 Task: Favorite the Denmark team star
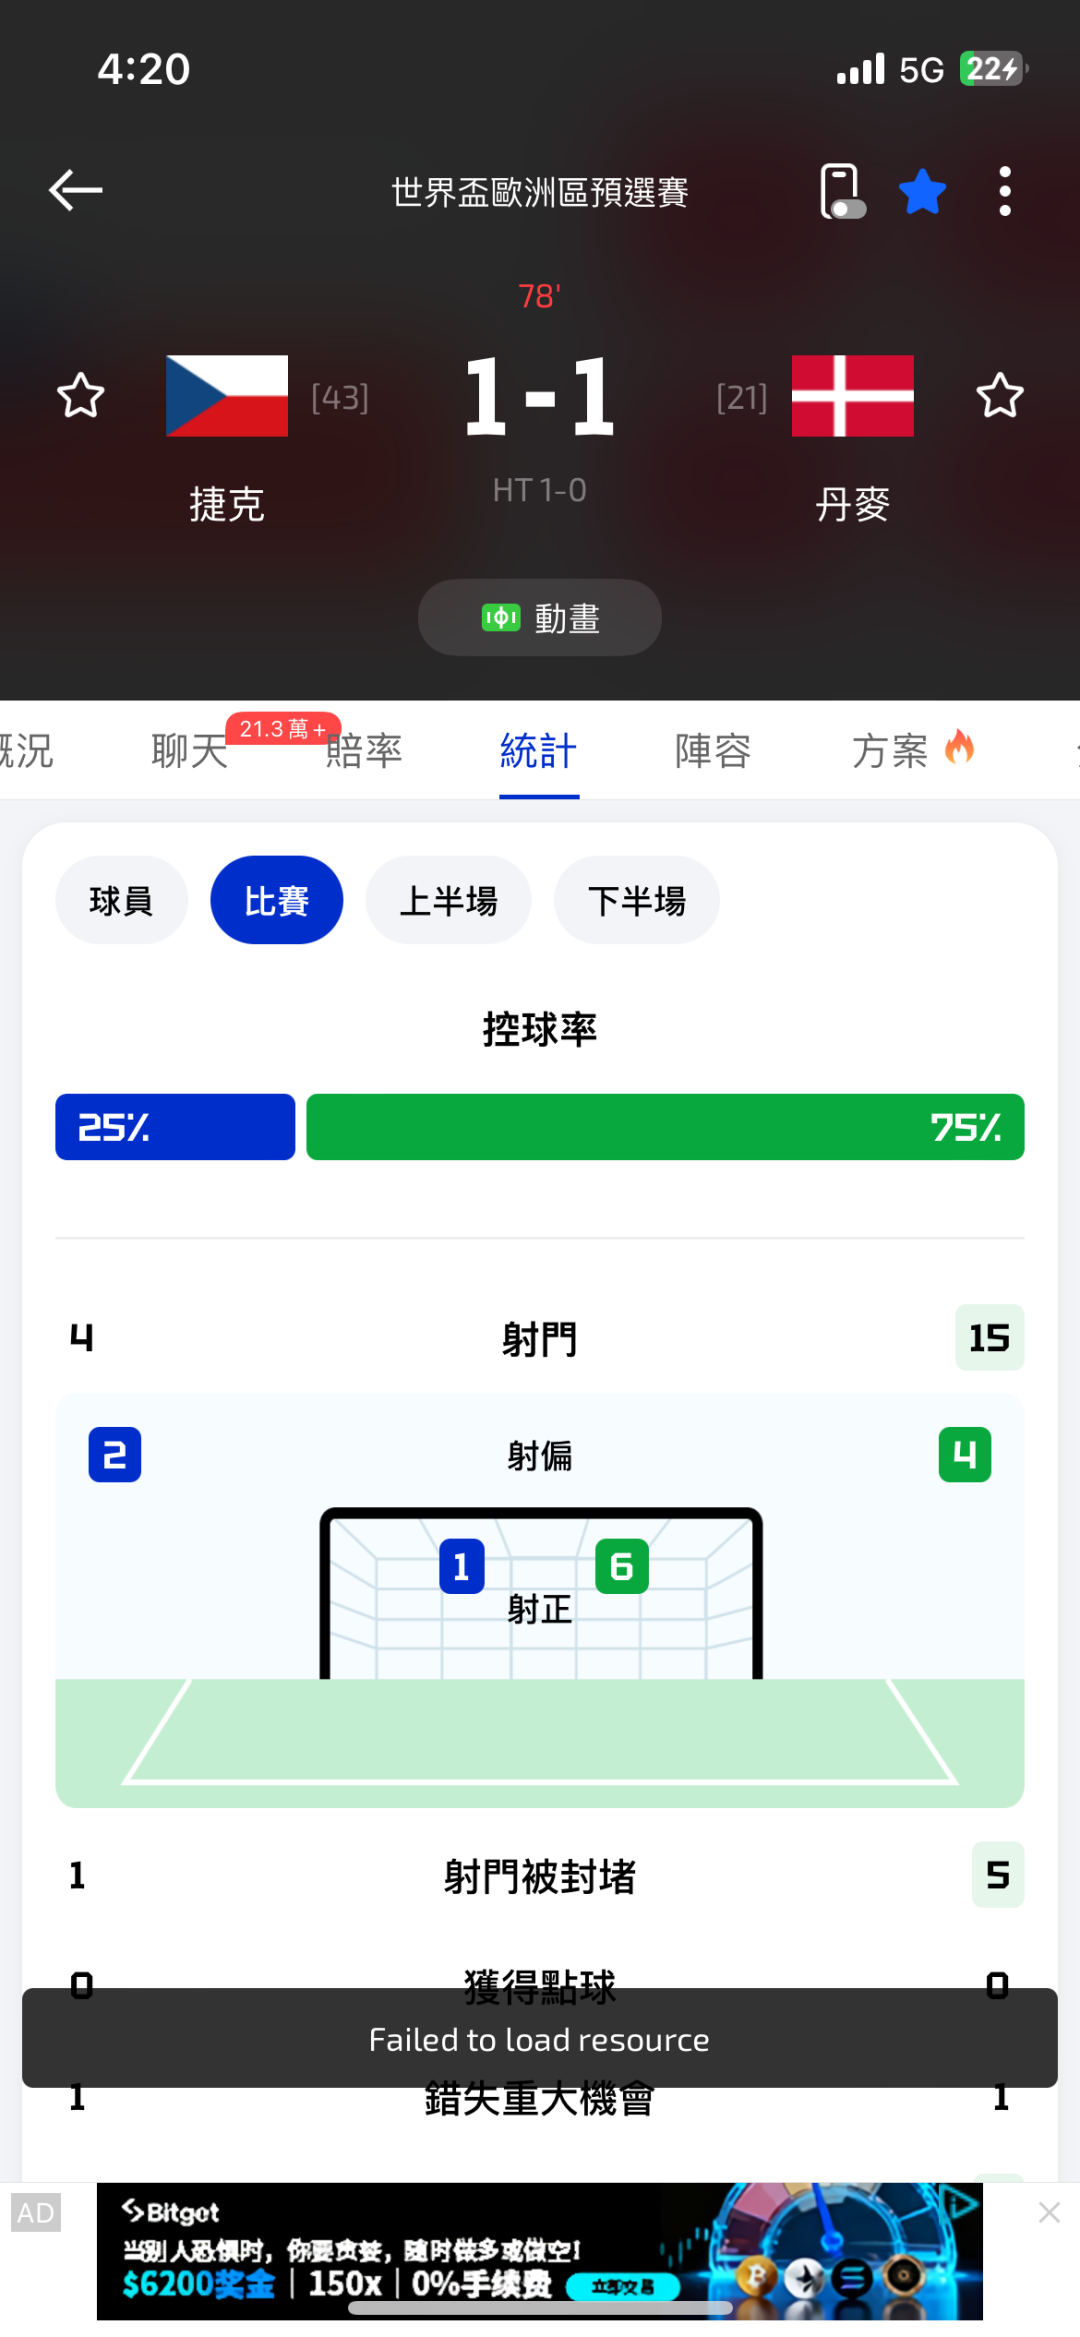(999, 396)
